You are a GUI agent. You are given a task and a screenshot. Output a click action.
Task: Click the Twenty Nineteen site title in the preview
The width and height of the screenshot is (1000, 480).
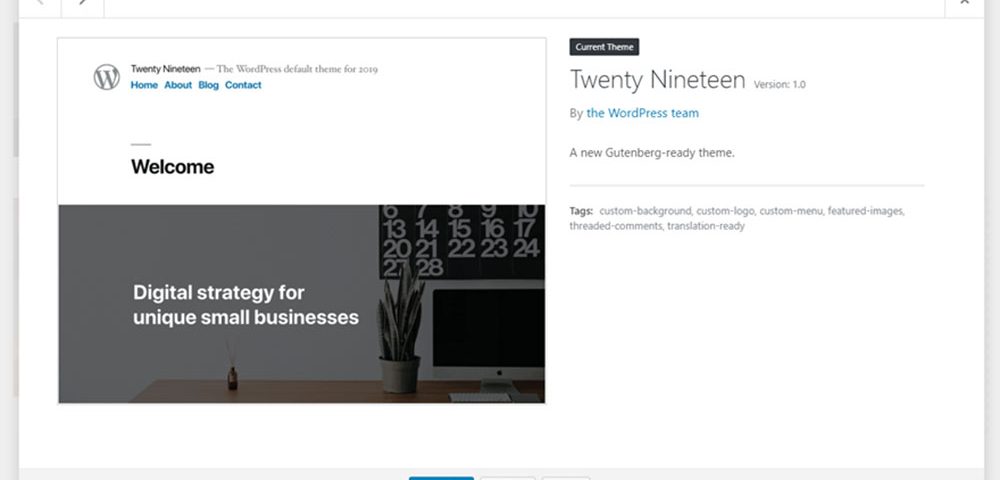[166, 69]
